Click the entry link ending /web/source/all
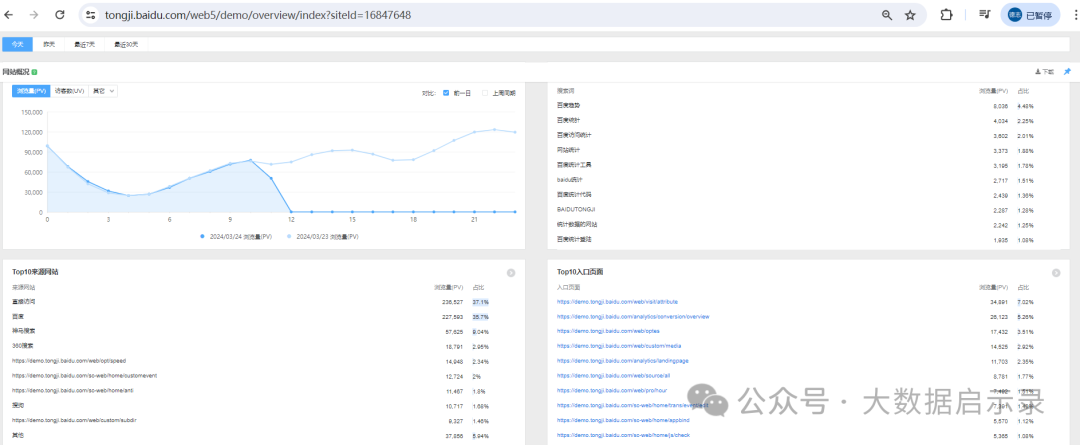1080x445 pixels. pyautogui.click(x=613, y=375)
